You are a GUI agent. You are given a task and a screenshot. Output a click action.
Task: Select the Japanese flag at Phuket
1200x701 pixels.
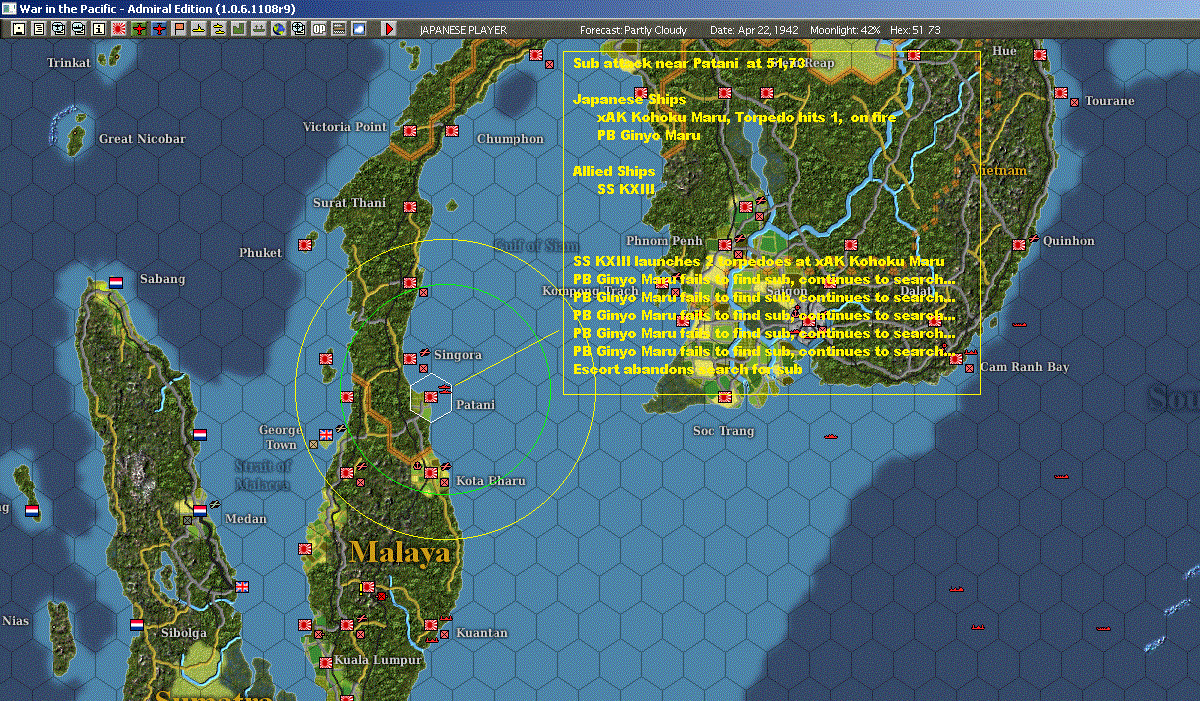305,244
